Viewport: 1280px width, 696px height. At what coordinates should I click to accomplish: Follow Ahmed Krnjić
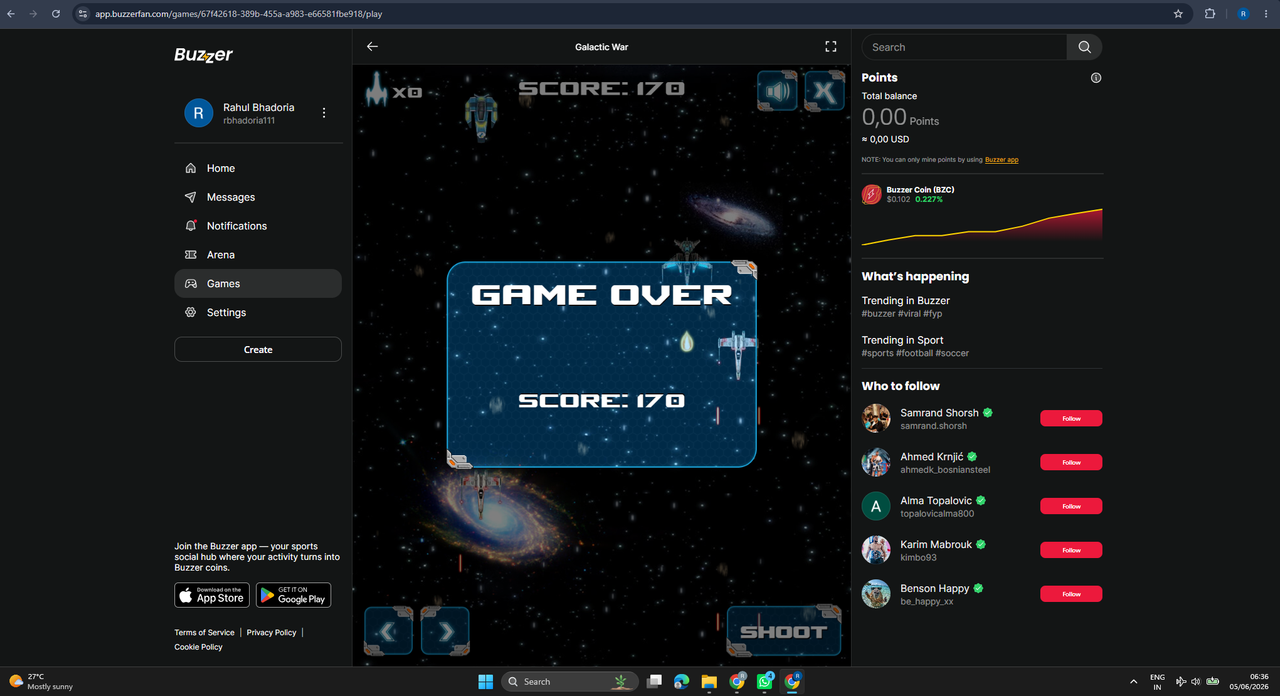pyautogui.click(x=1071, y=462)
